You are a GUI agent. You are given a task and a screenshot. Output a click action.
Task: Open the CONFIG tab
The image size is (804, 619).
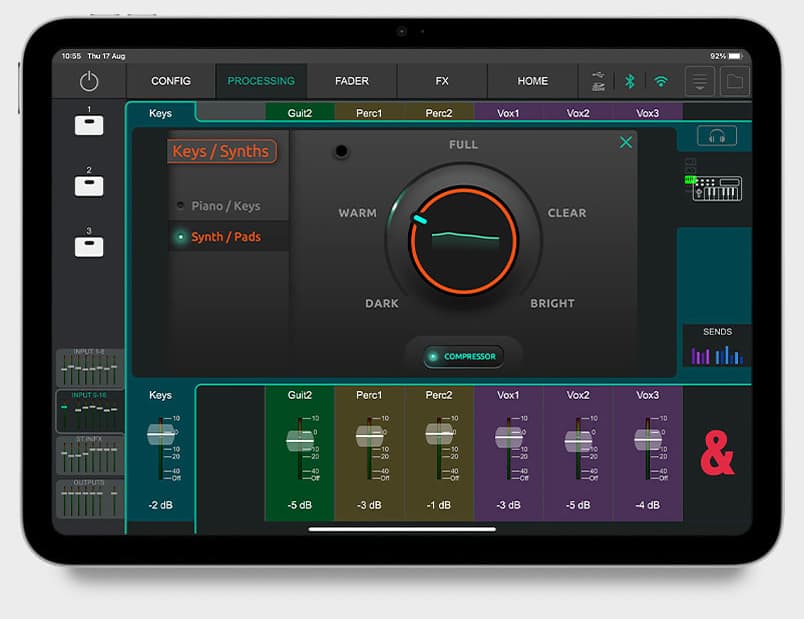point(171,81)
